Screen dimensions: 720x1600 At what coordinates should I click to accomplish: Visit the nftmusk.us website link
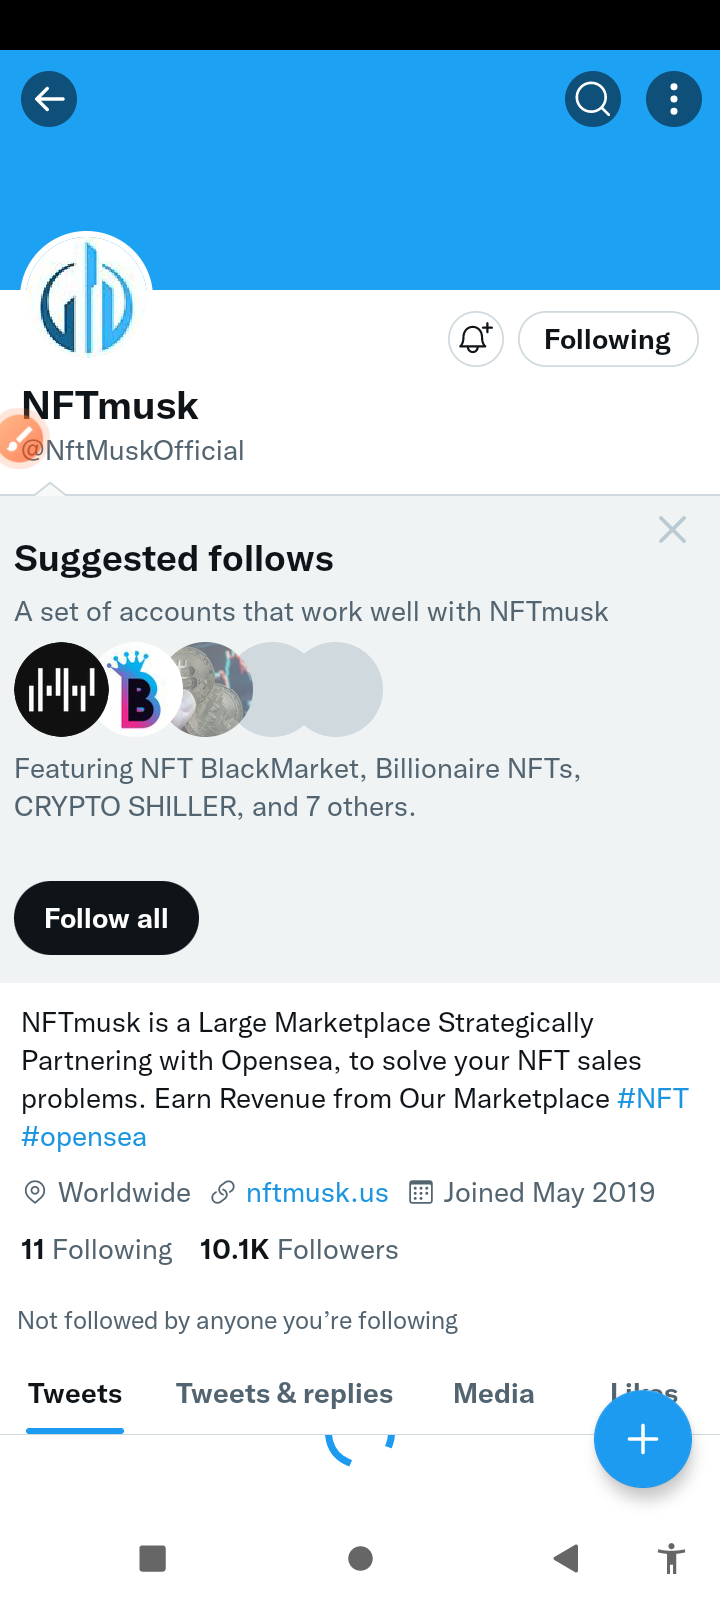[x=316, y=1192]
